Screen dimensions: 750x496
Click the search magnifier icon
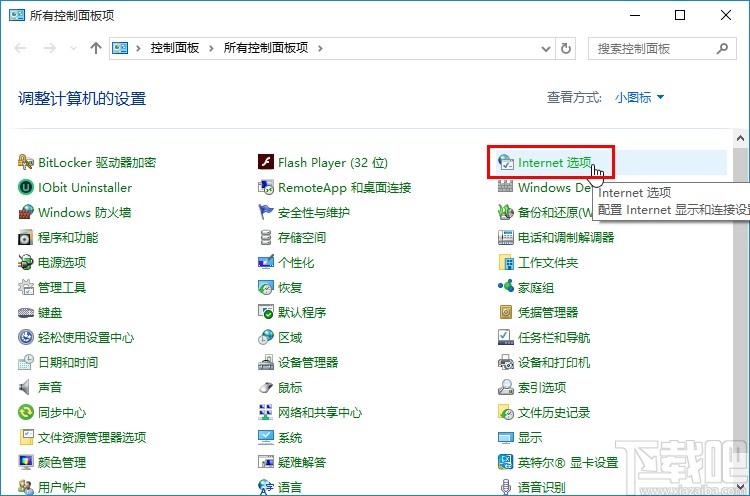pos(722,48)
